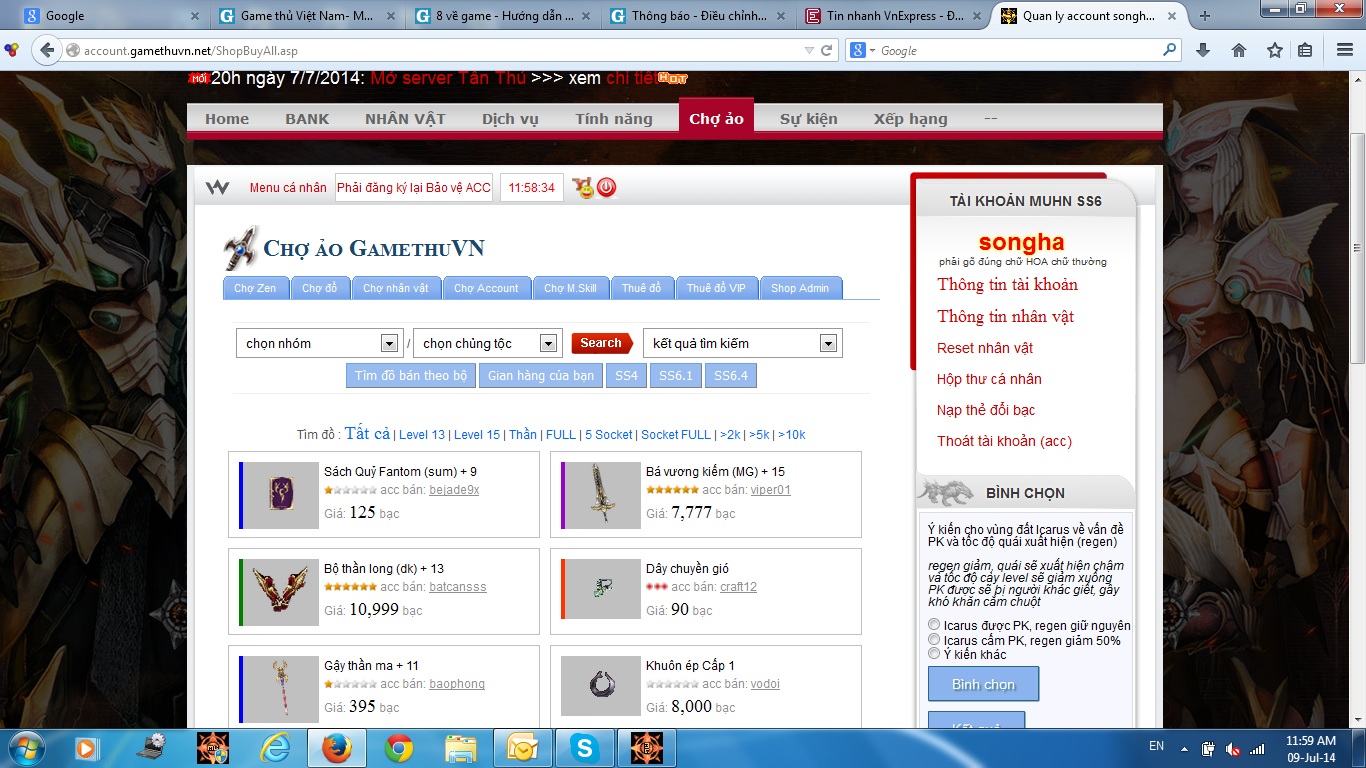Switch to Game thủ Việt Nam browser tab
The width and height of the screenshot is (1366, 768).
pyautogui.click(x=306, y=16)
